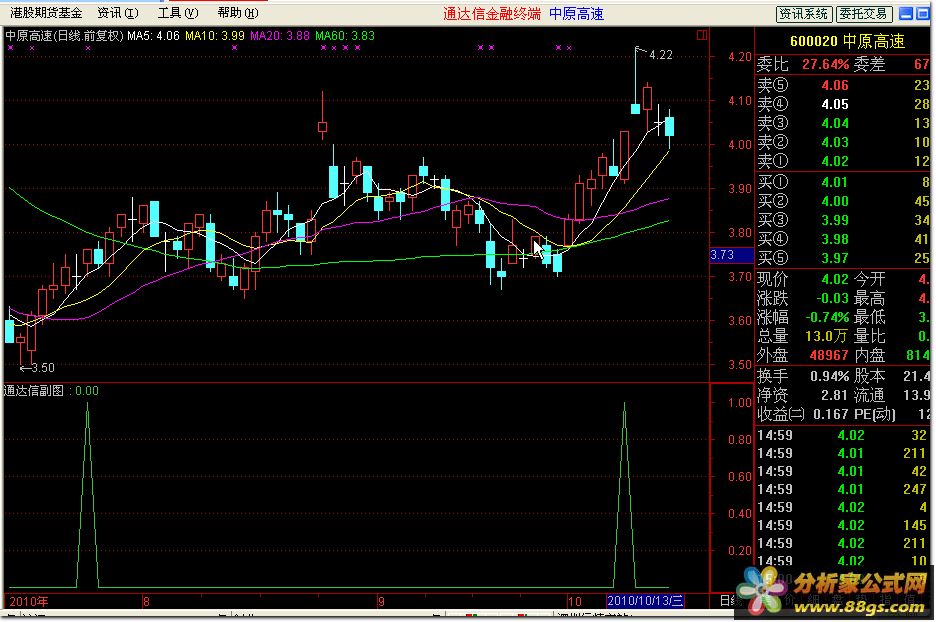Select the chart title 中原高速(日线,前复权)

tap(64, 36)
